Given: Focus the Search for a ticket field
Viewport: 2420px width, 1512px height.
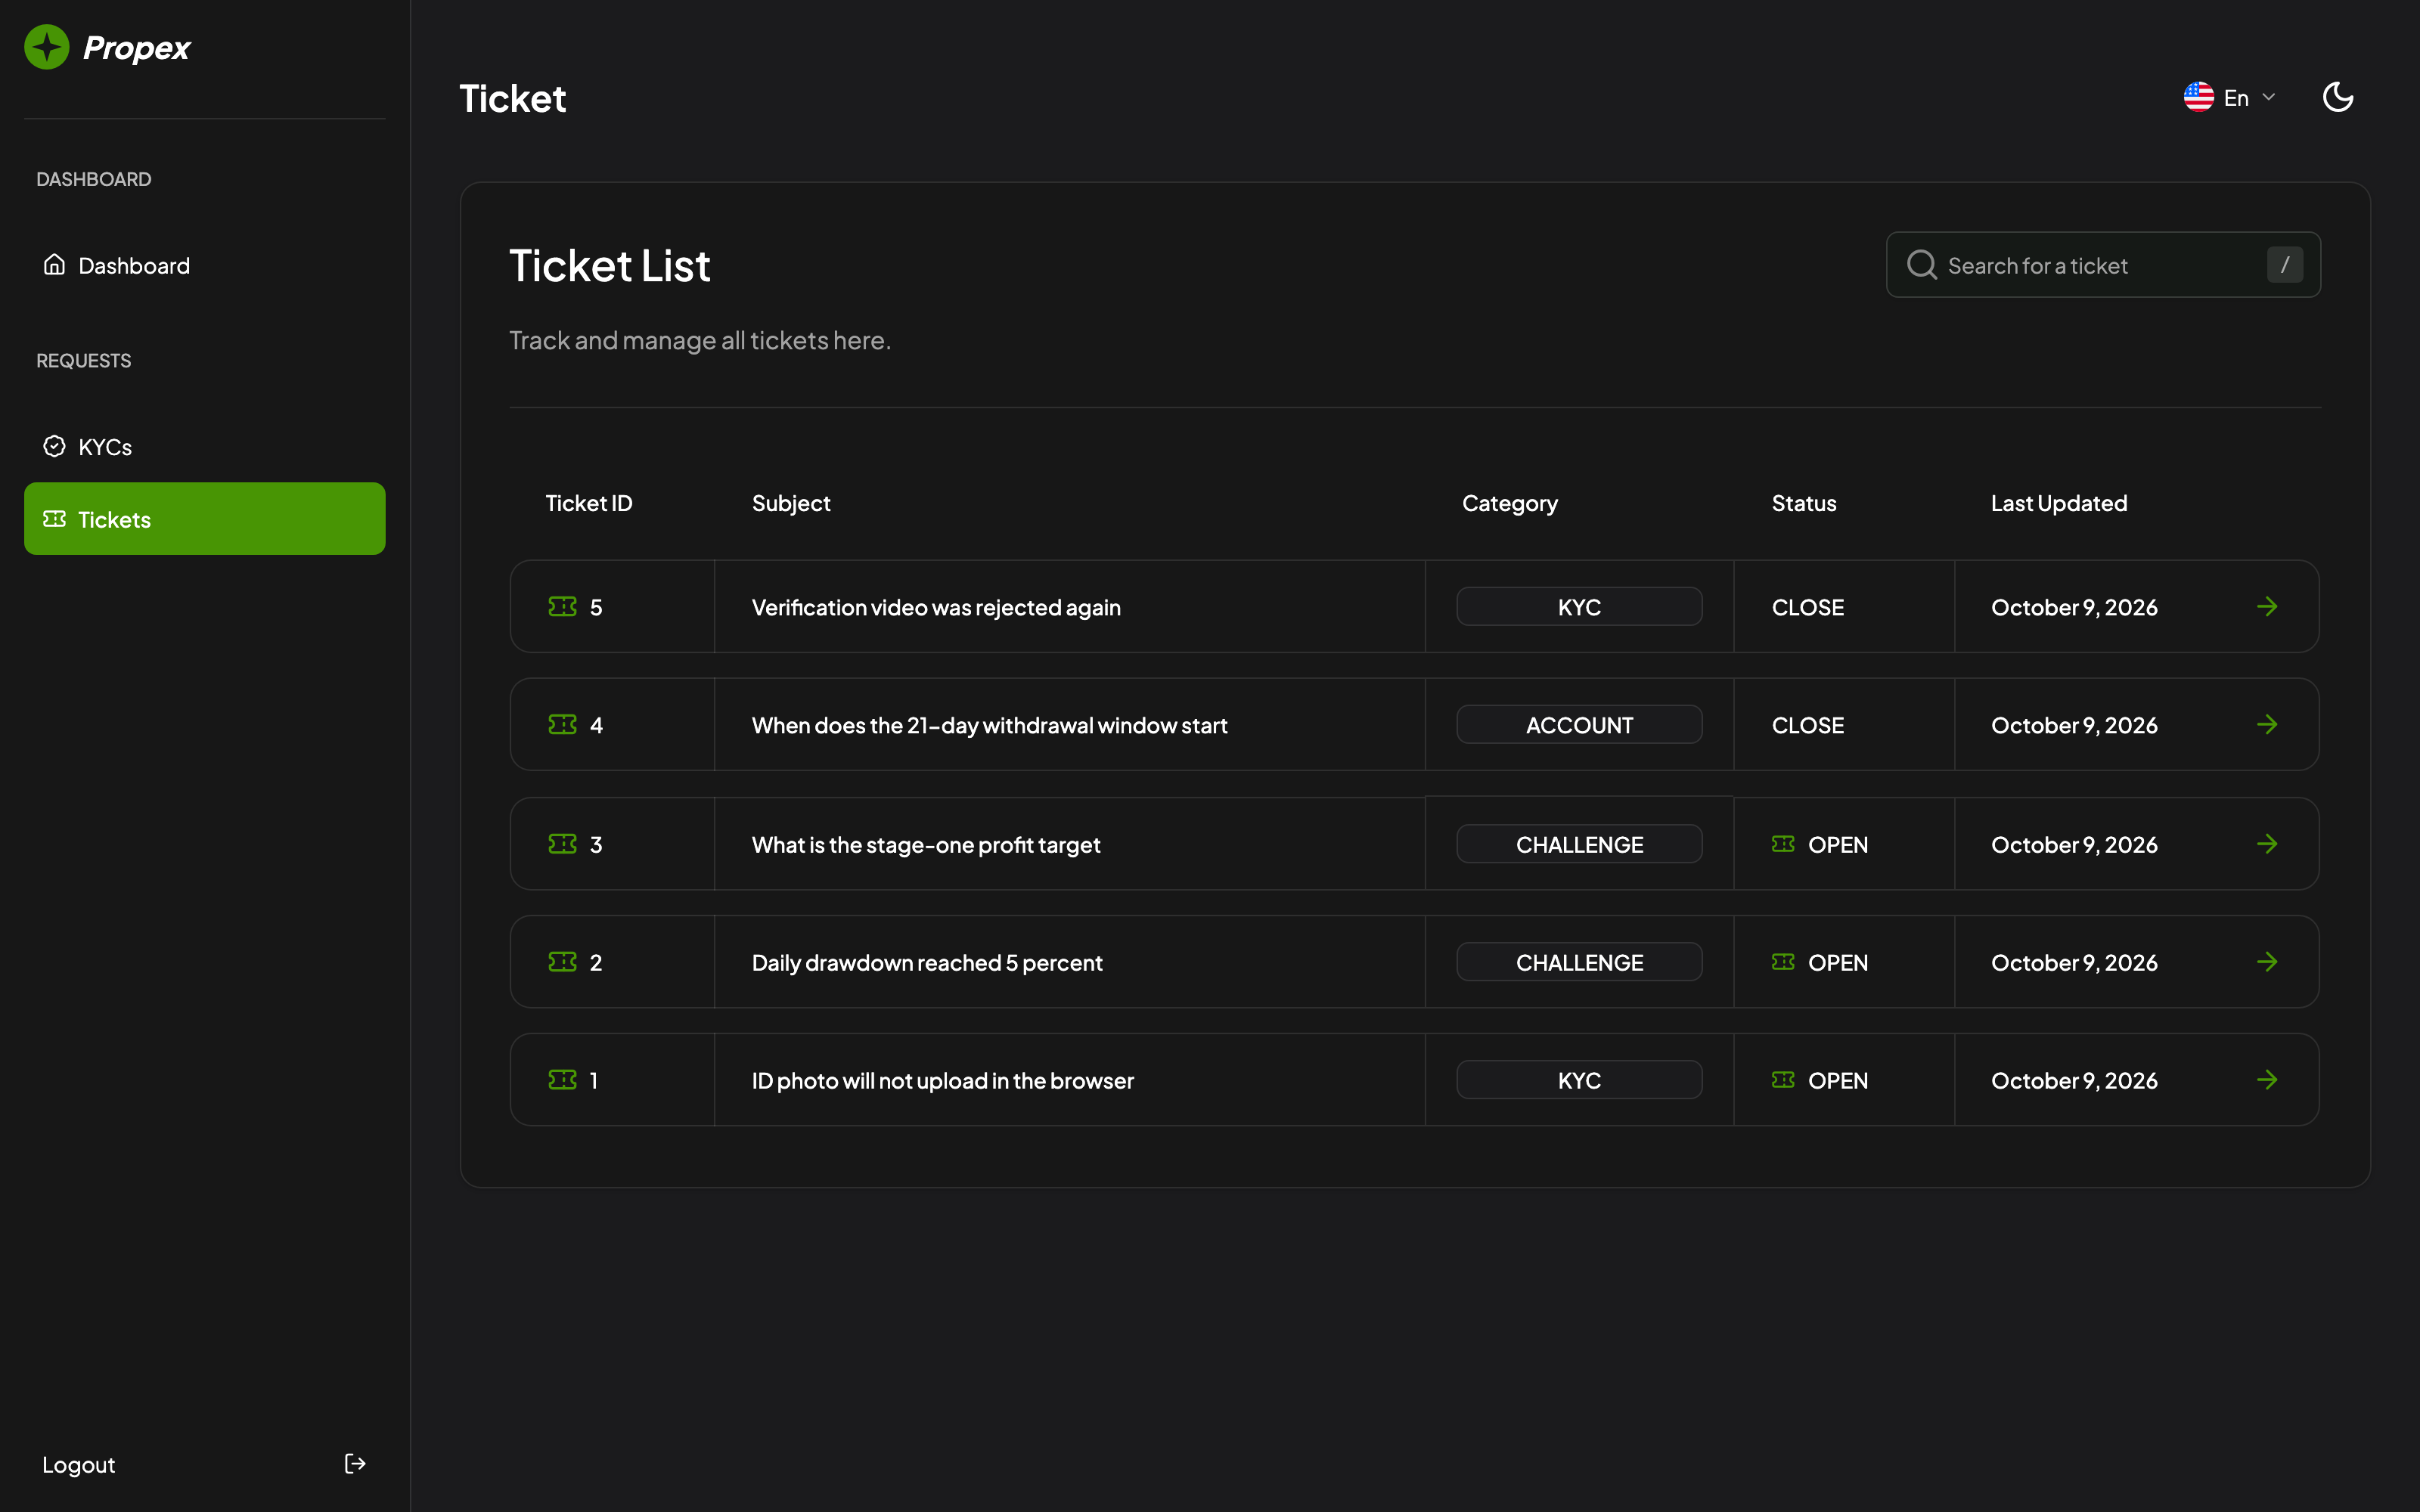Looking at the screenshot, I should 2103,265.
